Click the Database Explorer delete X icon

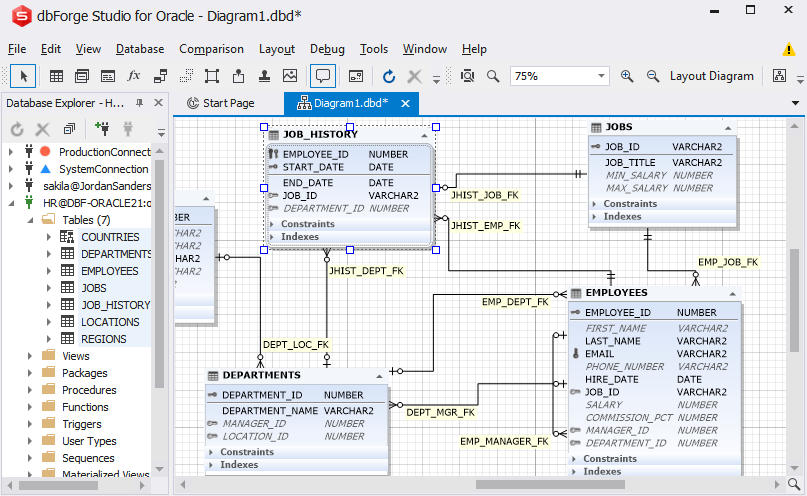(43, 129)
